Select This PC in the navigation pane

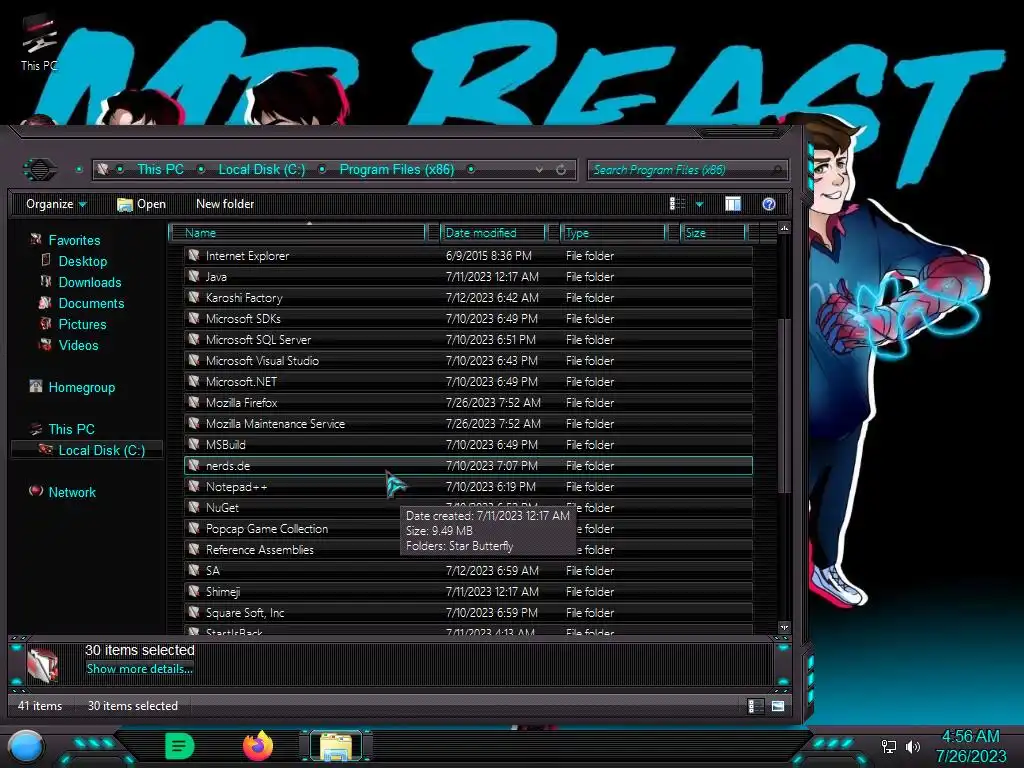(71, 429)
